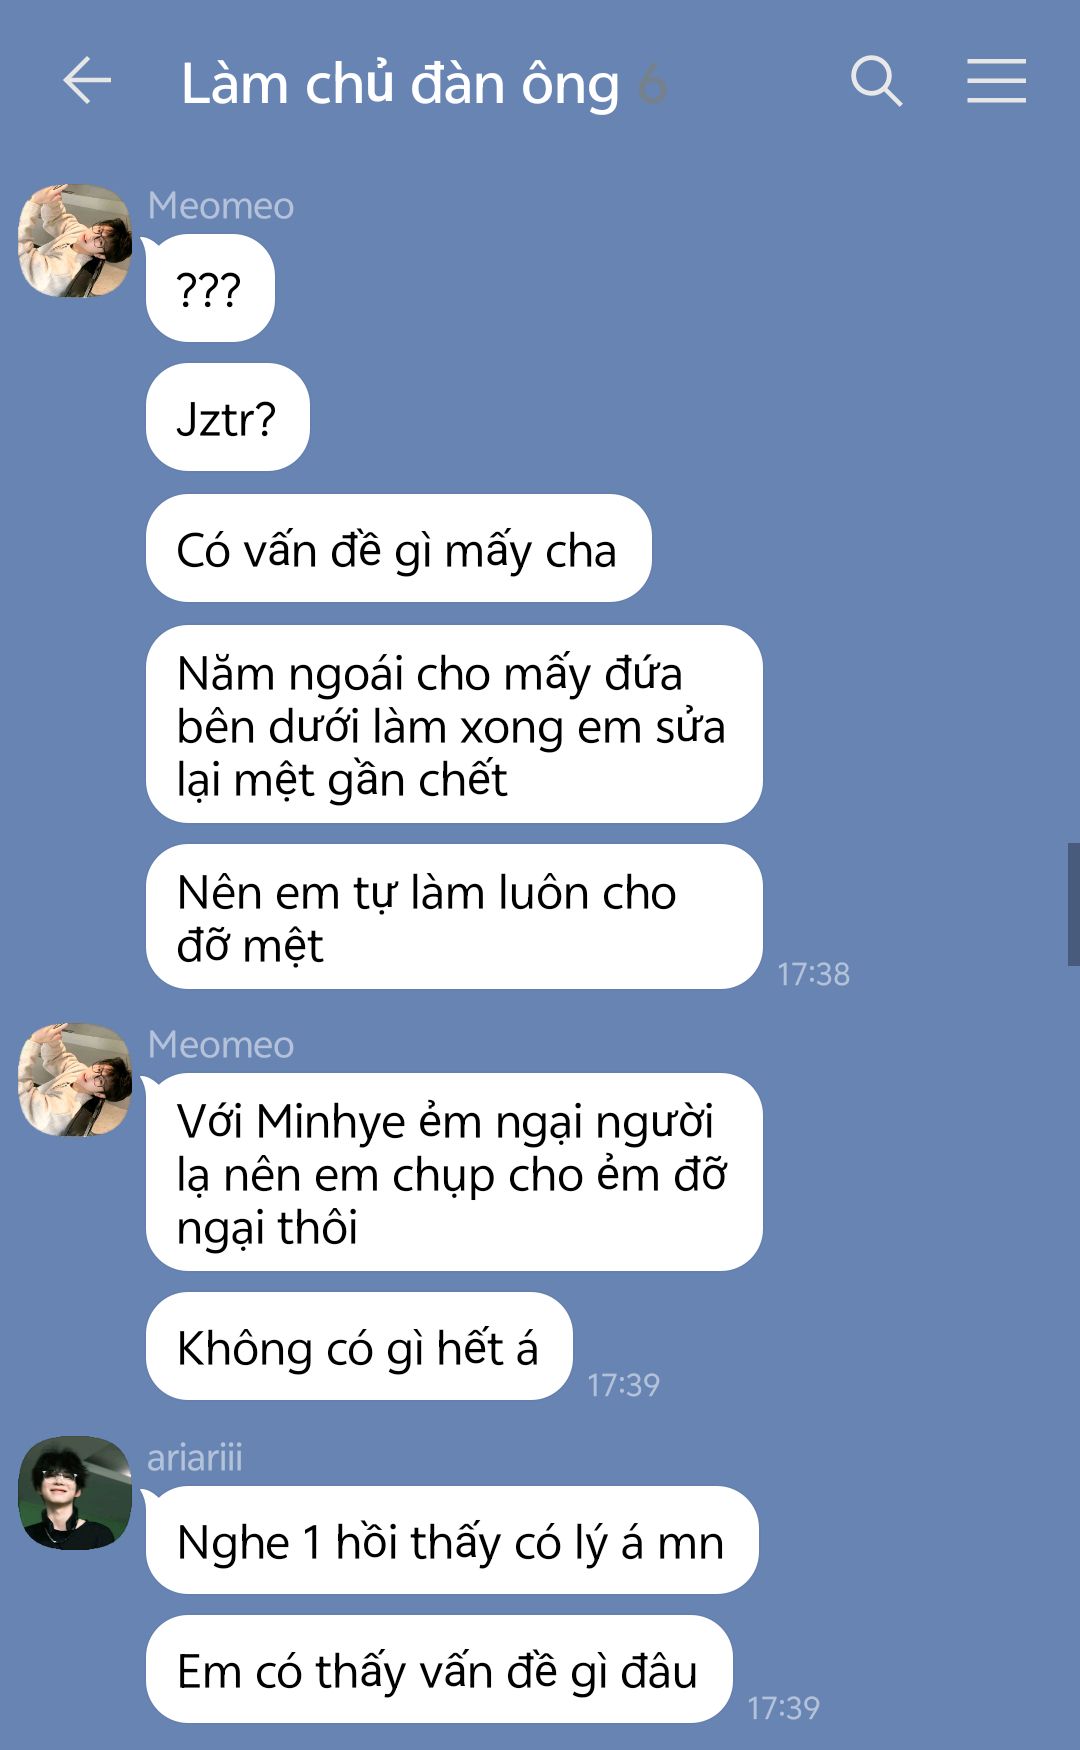Open the second Meomeo profile avatar
The image size is (1080, 1750).
(x=75, y=1079)
